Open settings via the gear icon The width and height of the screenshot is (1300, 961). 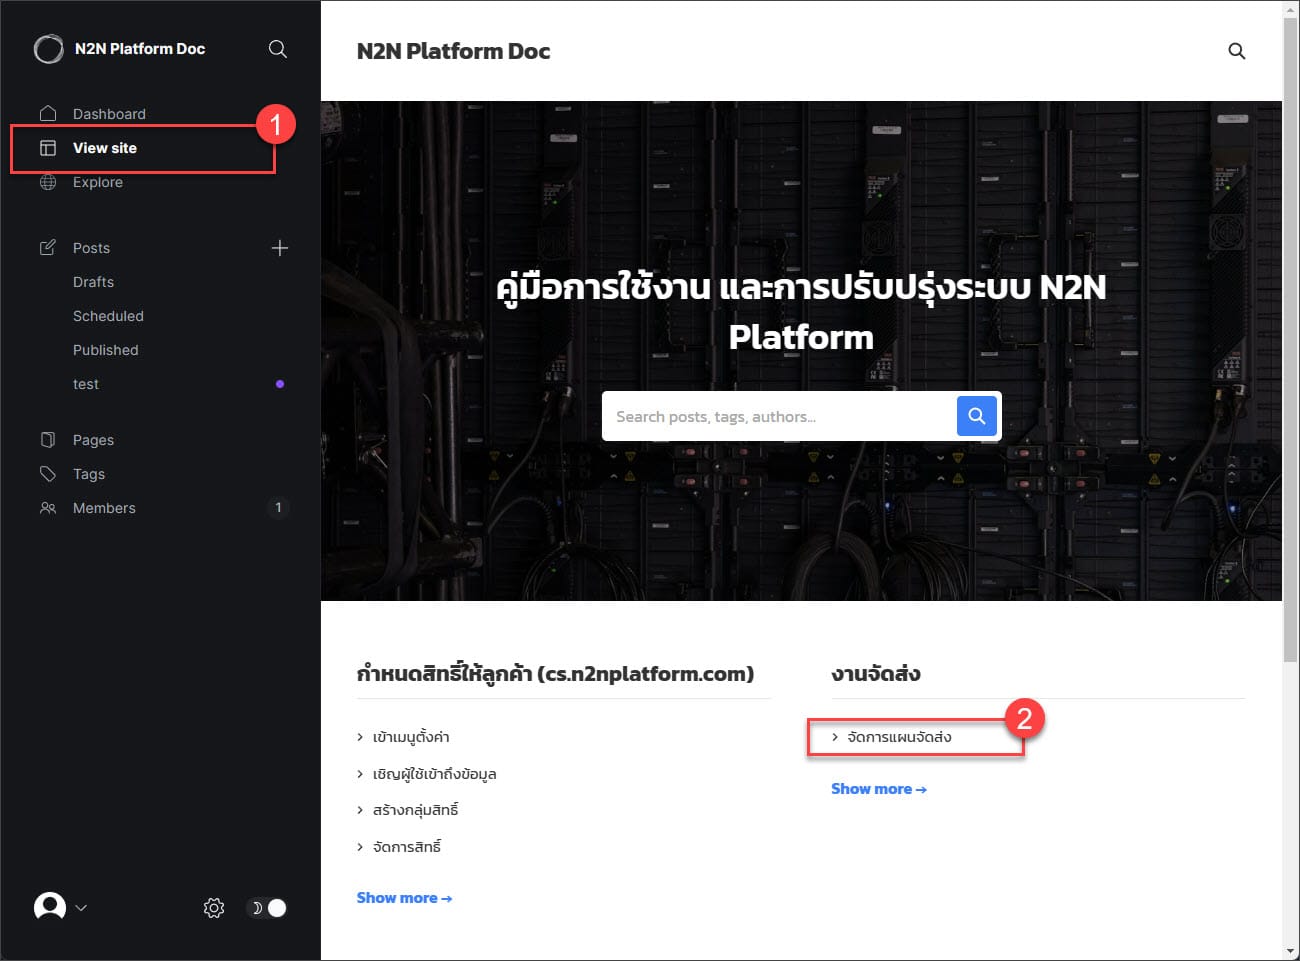pos(214,908)
